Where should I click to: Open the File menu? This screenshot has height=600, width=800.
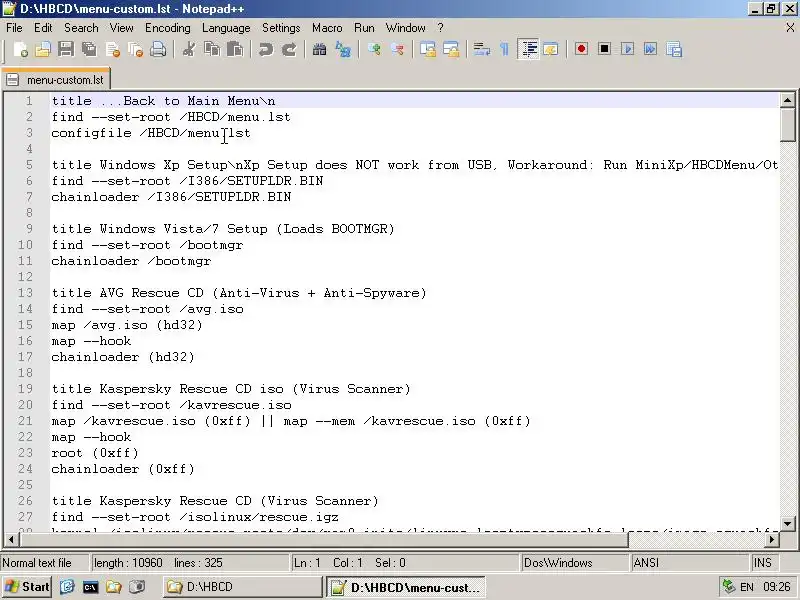click(14, 28)
